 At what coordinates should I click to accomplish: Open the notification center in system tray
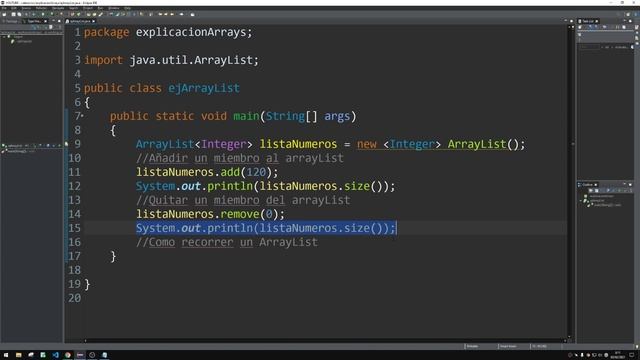(632, 355)
